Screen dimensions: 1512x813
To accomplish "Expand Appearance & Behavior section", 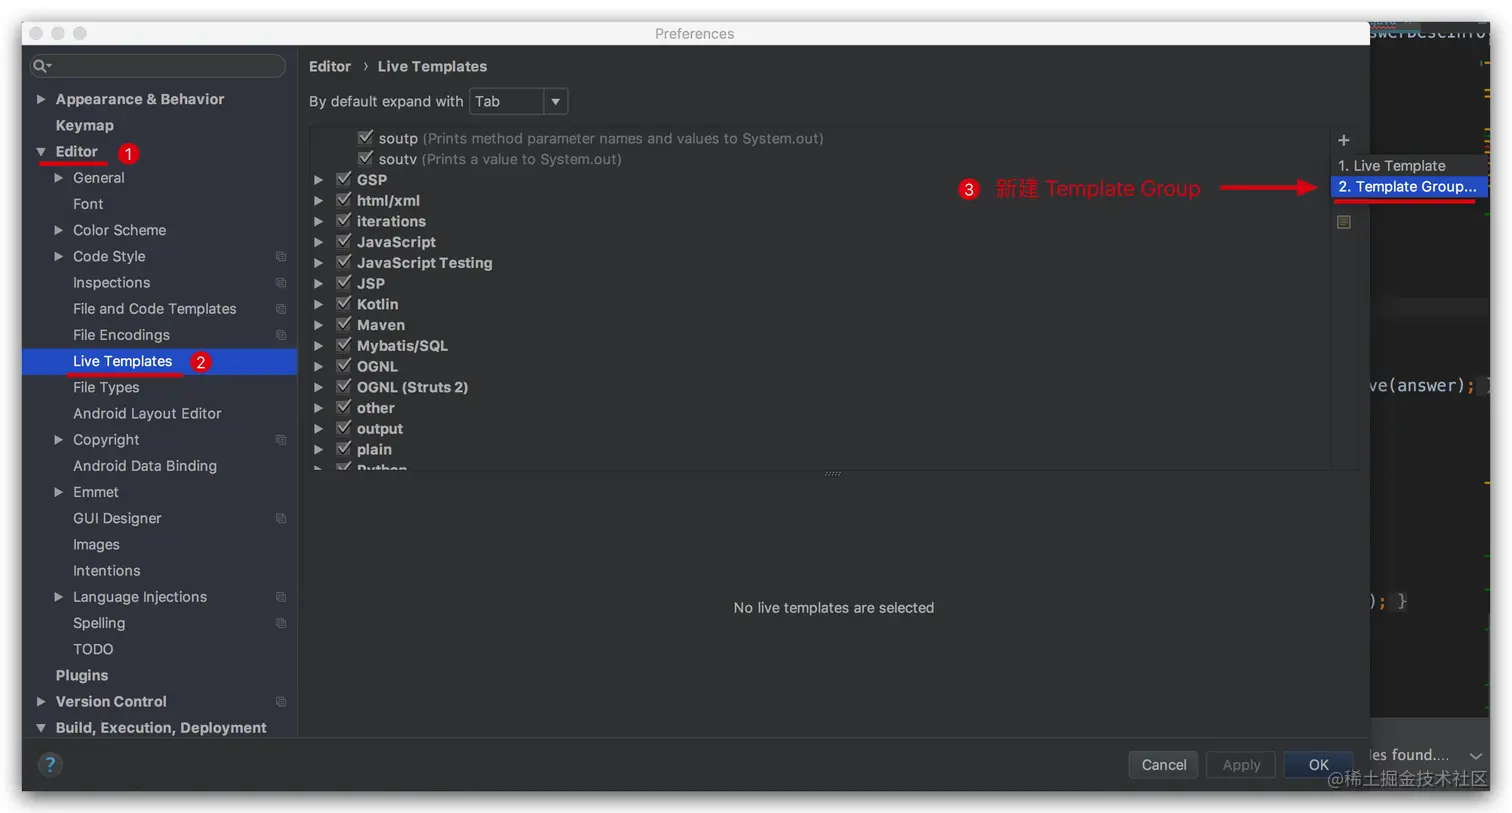I will 41,99.
